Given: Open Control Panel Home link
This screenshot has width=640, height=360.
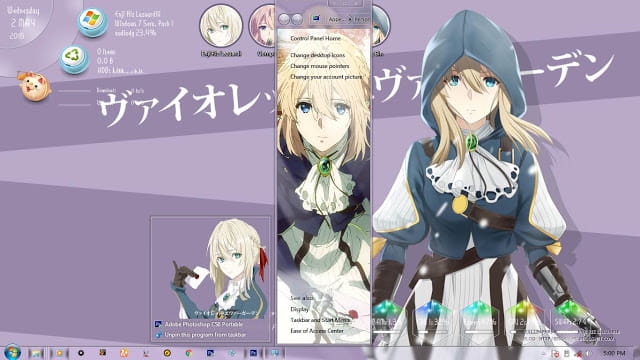Looking at the screenshot, I should (315, 38).
